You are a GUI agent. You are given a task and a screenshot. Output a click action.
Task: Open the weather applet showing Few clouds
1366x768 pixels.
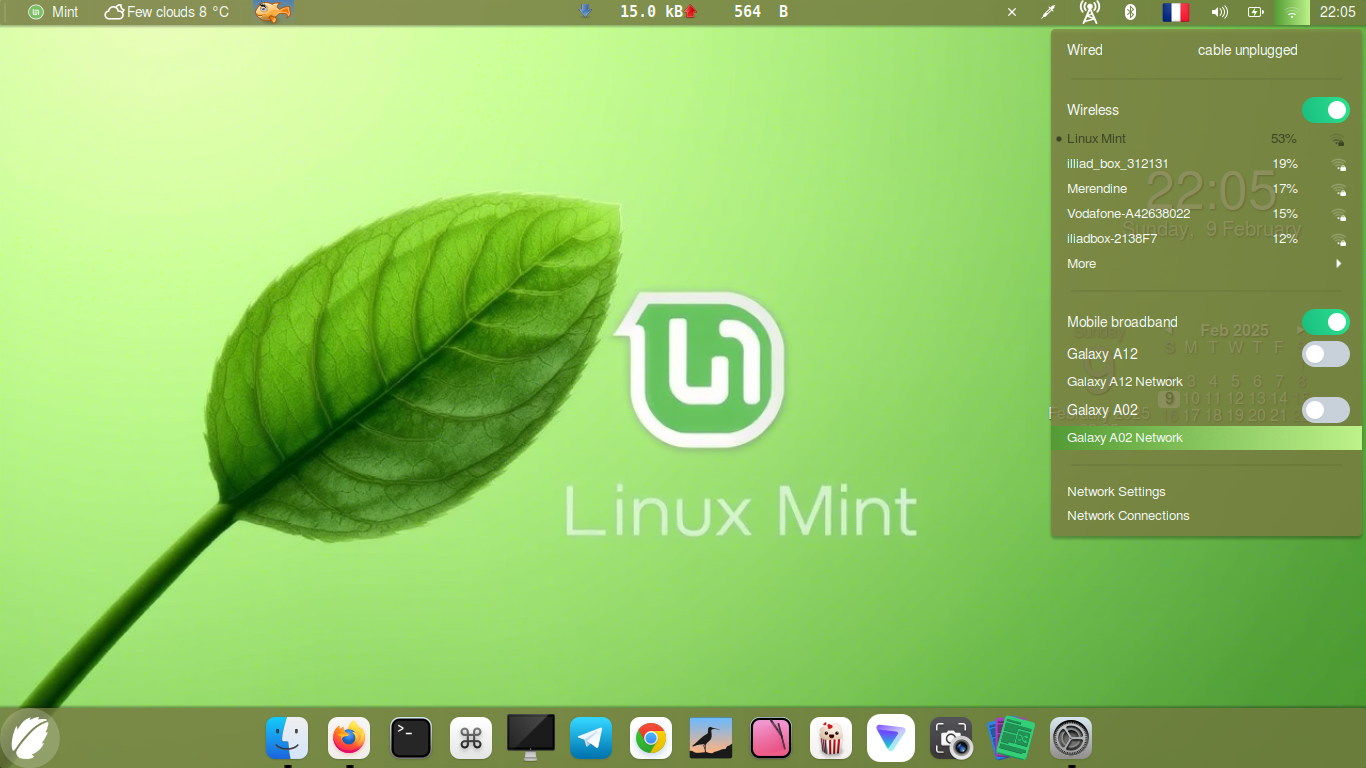(167, 12)
